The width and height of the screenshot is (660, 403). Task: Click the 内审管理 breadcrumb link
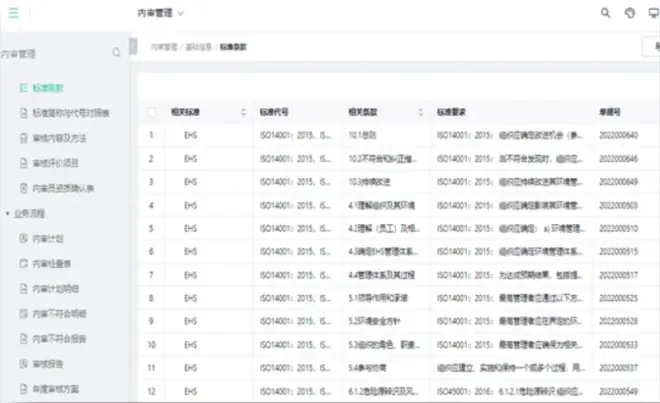point(163,47)
